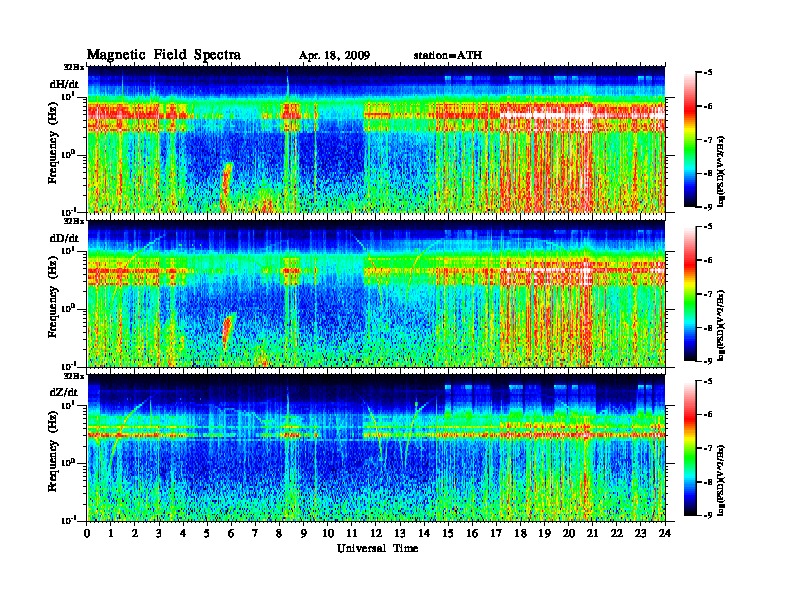Click the log(PSD) label of top colorbar
The image size is (792, 612).
click(721, 171)
